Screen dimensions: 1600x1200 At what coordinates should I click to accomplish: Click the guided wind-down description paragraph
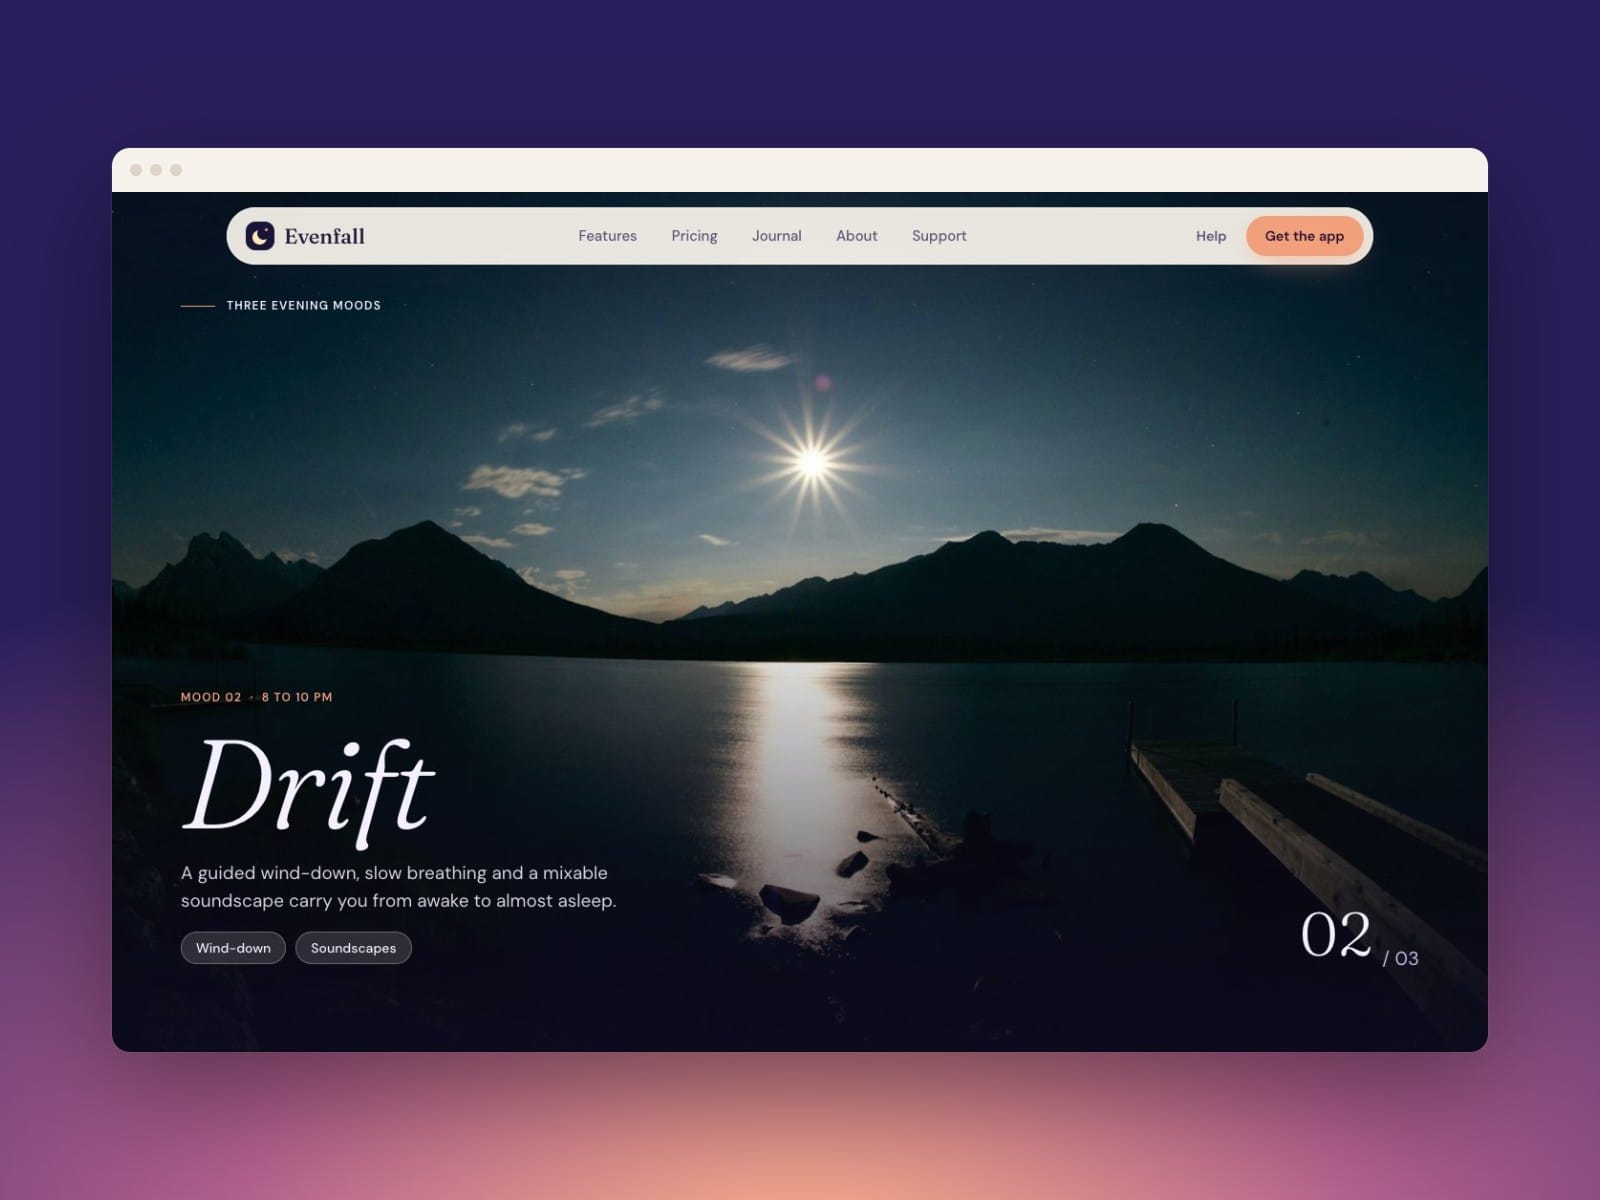click(398, 887)
